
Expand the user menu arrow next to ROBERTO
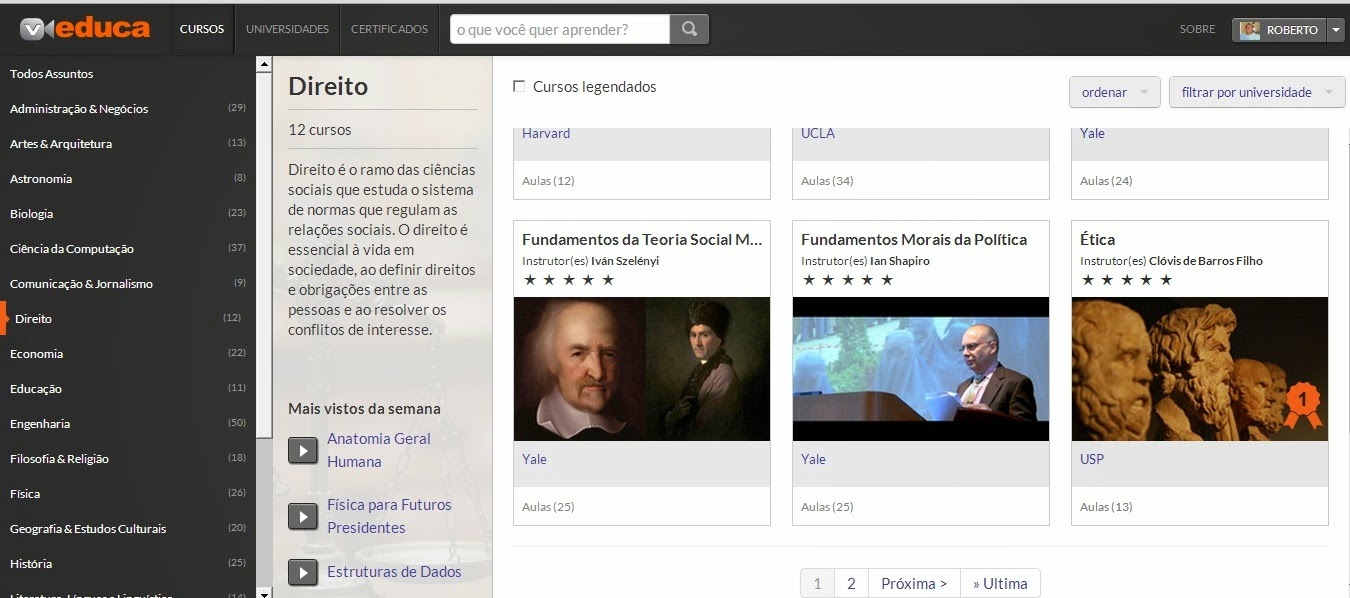[1337, 30]
